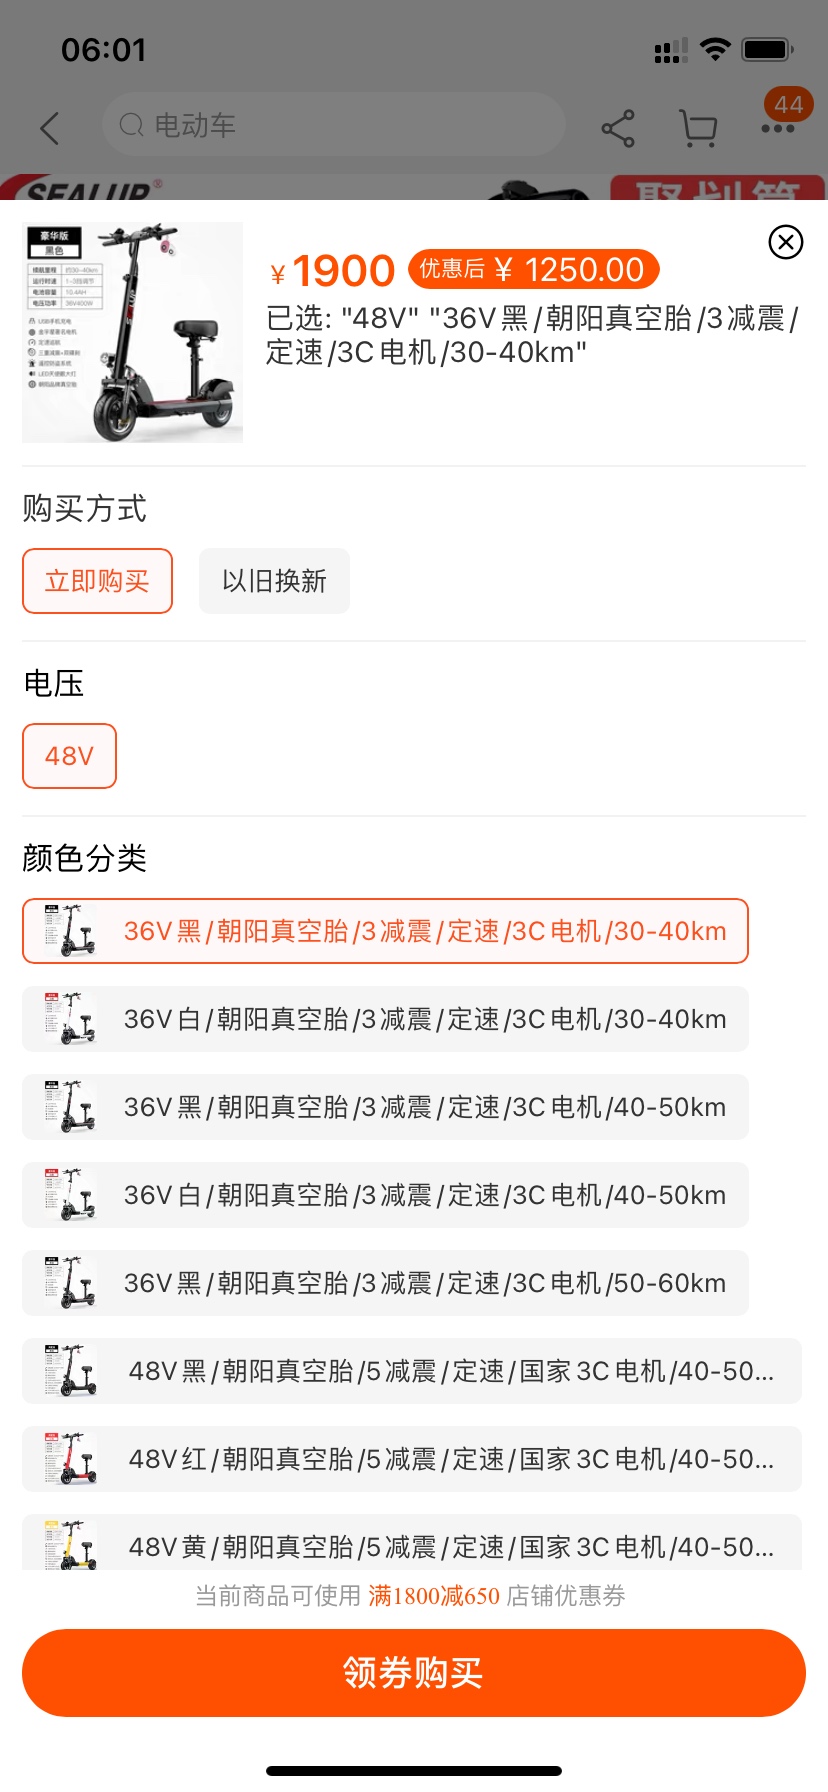Select 立即购买 purchase method
Image resolution: width=828 pixels, height=1792 pixels.
point(97,581)
